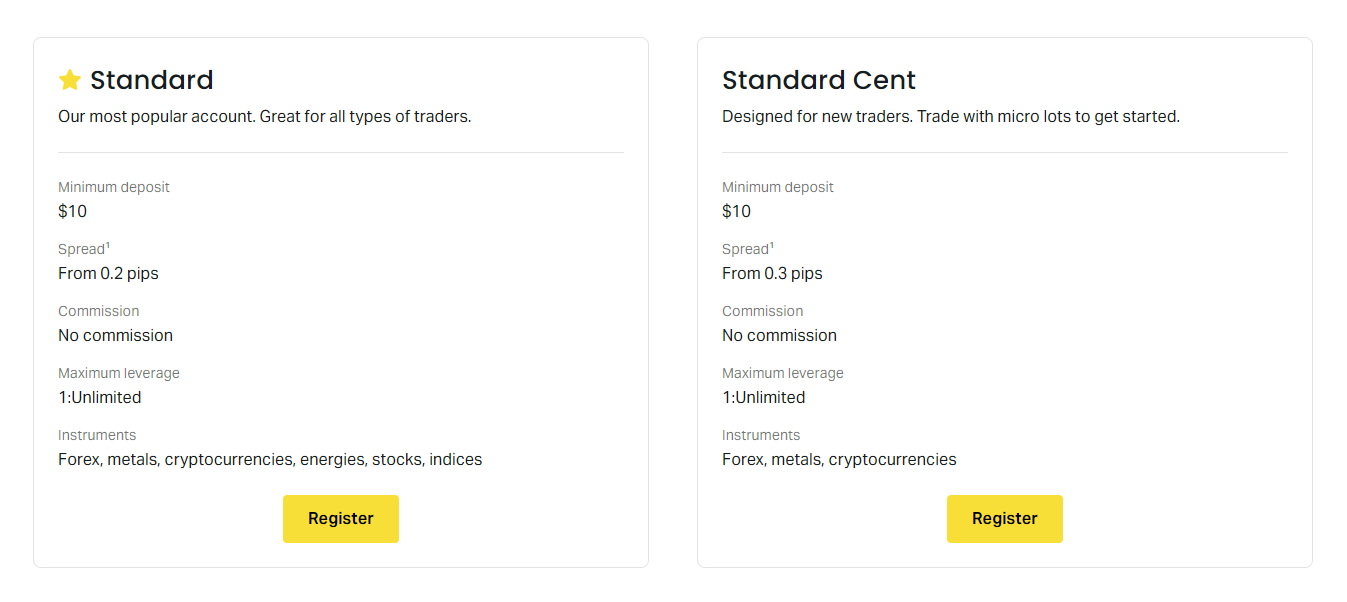This screenshot has height=602, width=1347.
Task: Click the yellow star icon beside Standard
Action: [68, 79]
